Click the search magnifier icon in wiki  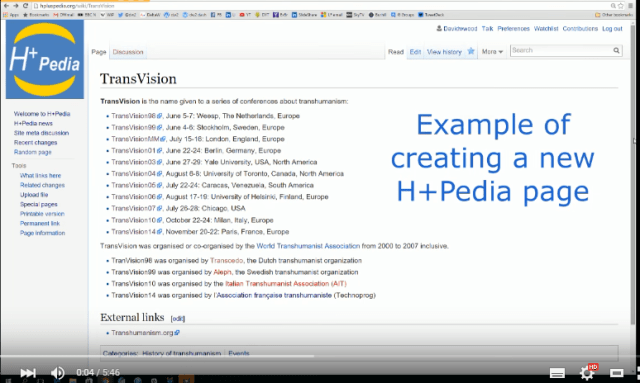616,50
